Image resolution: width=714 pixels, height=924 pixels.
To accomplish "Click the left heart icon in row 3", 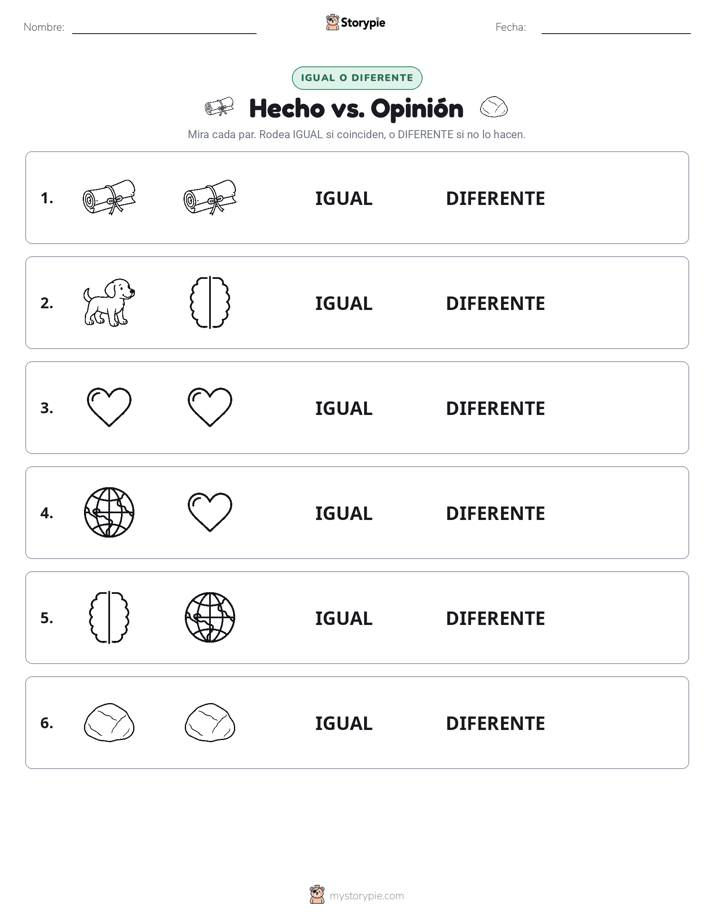I will 109,407.
